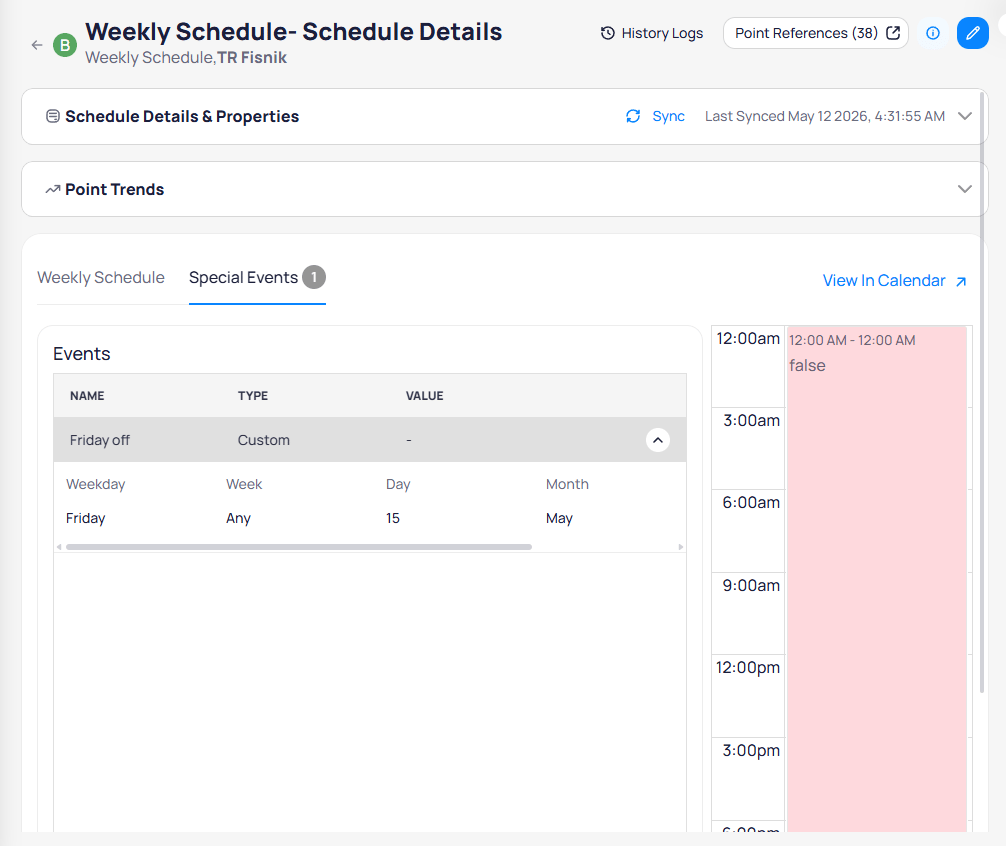Go back using the left arrow icon
This screenshot has height=846, width=1006.
click(x=37, y=45)
